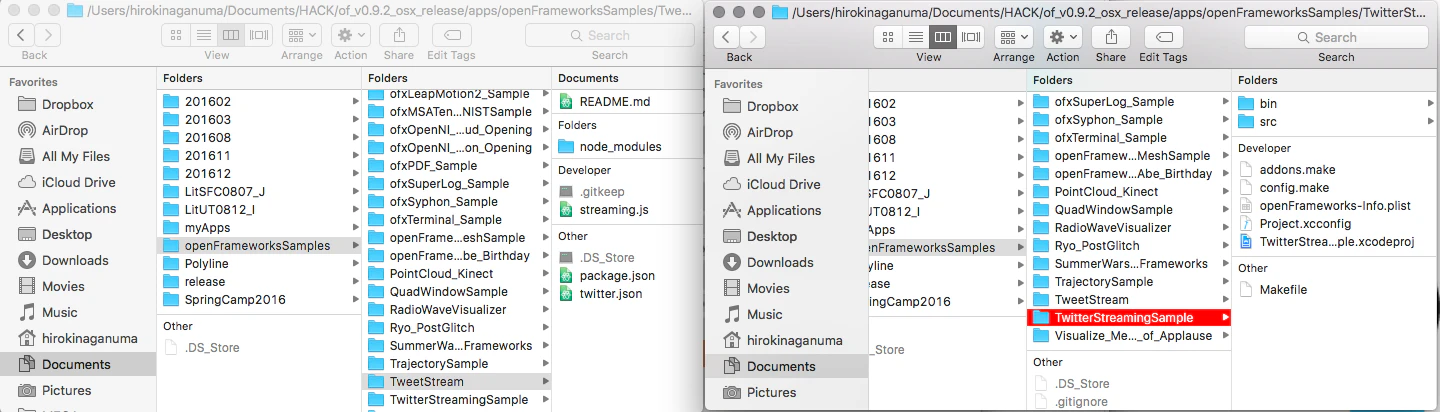
Task: Open Movies in the front window sidebar
Action: 768,288
